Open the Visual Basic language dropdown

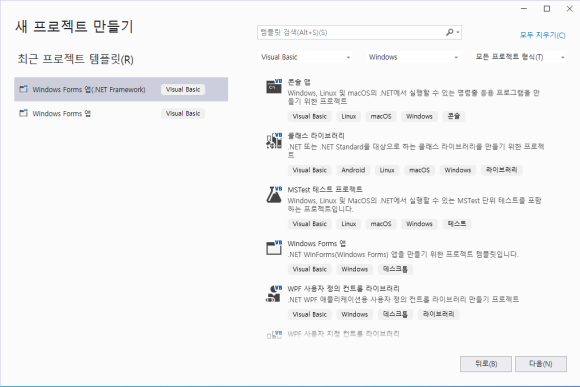coord(305,57)
